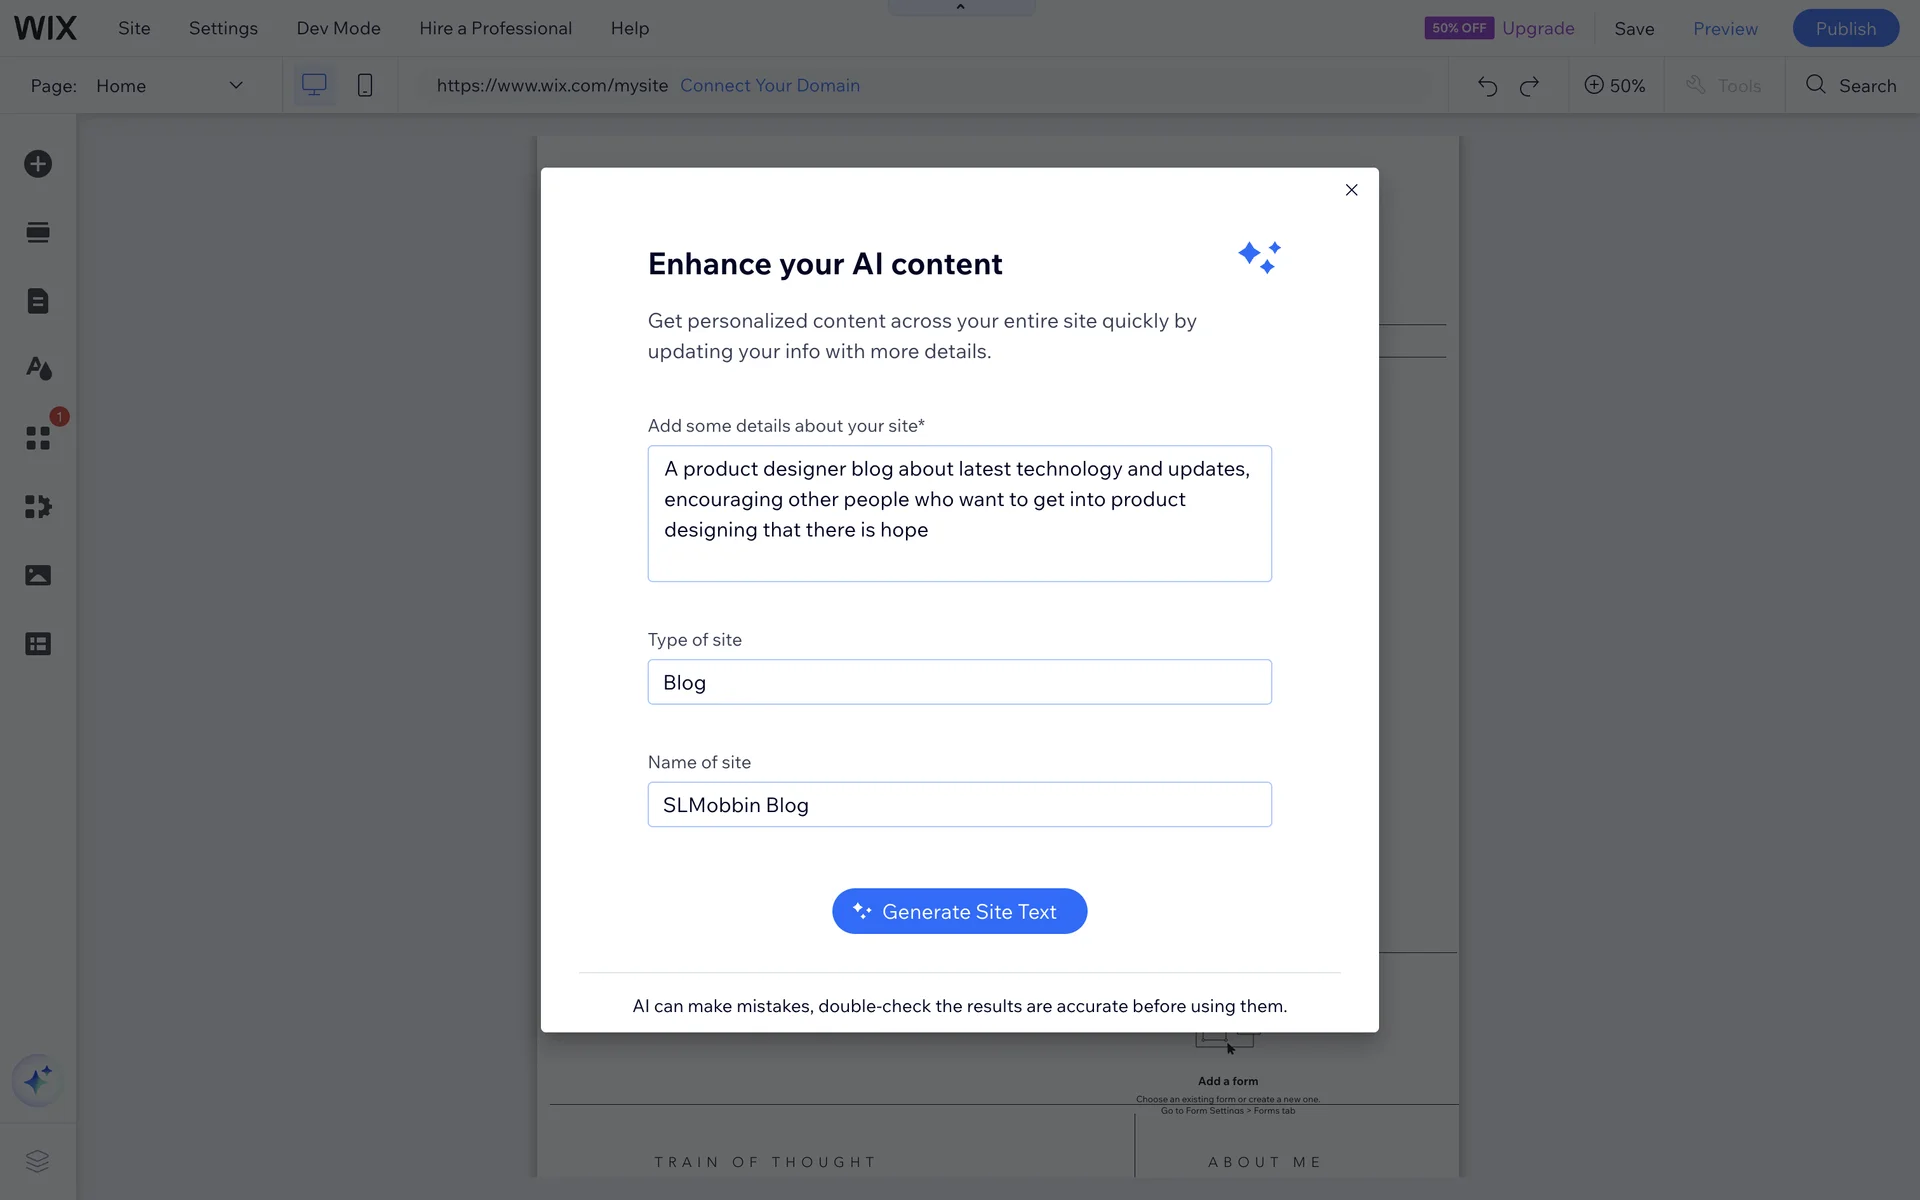This screenshot has height=1200, width=1920.
Task: Click the AI sparkle assistant button
Action: tap(38, 1081)
